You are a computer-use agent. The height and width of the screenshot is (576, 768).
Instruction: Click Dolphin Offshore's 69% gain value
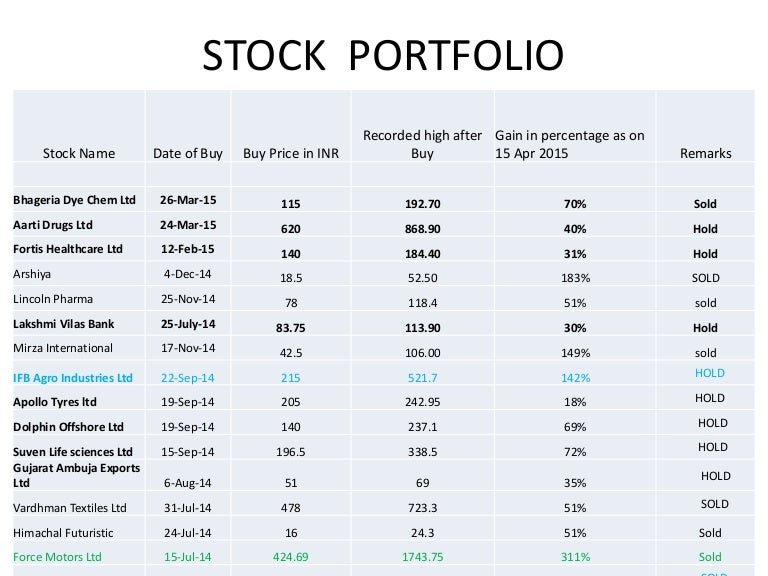tap(574, 425)
